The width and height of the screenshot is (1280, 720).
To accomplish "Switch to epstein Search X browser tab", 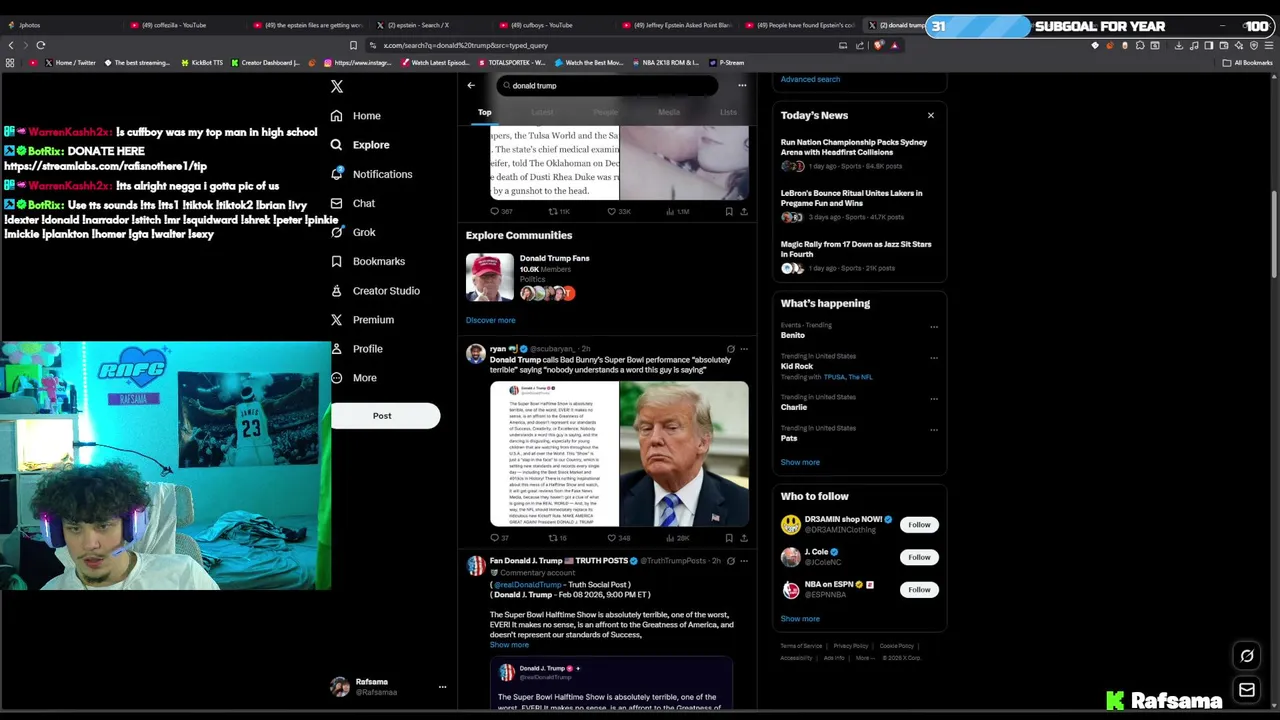I will pyautogui.click(x=418, y=25).
